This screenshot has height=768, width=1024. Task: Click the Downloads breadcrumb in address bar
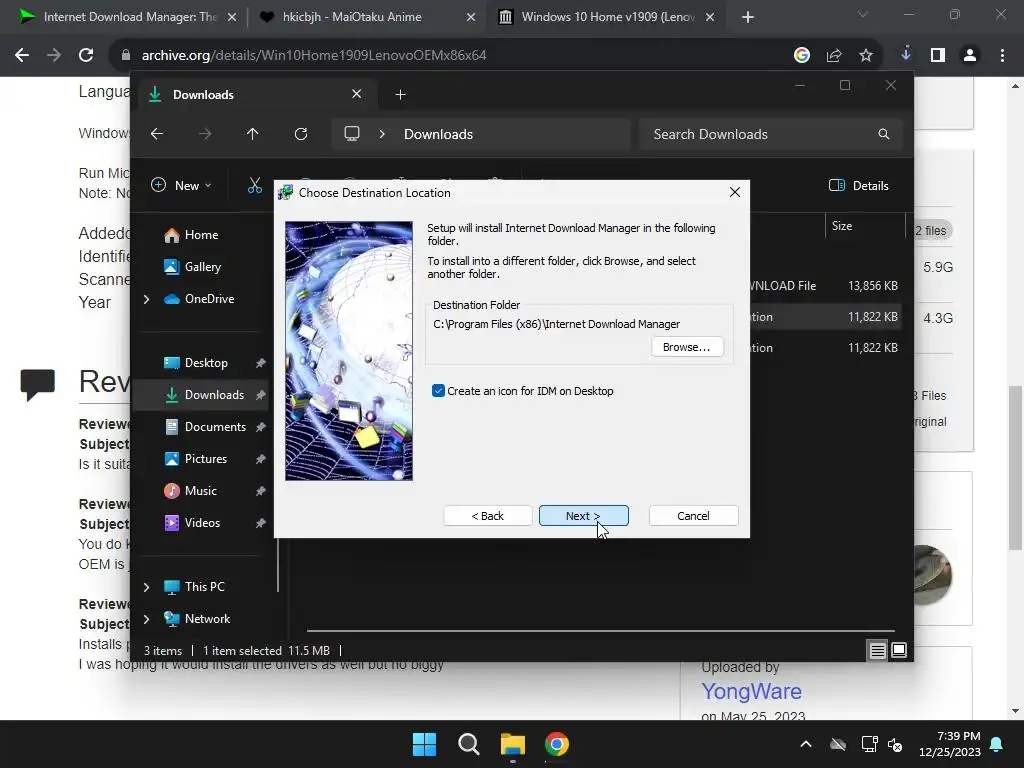coord(438,134)
